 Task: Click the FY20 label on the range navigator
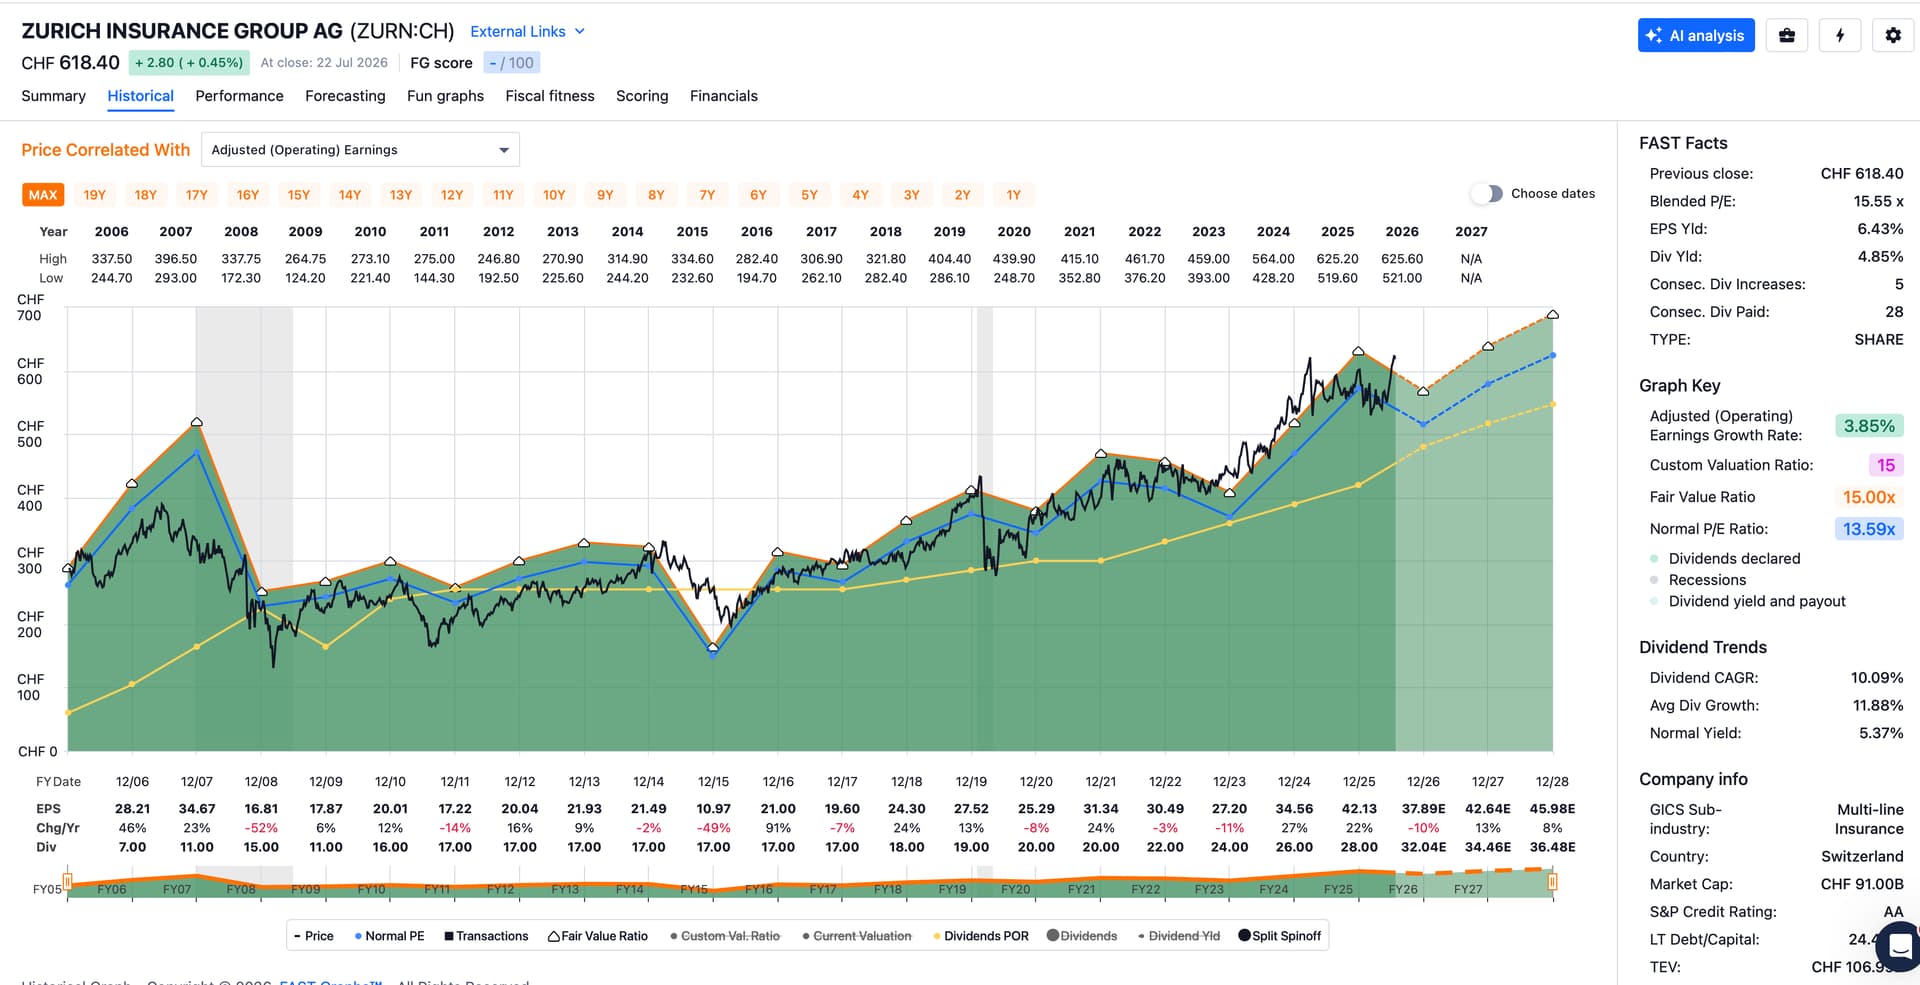1016,889
